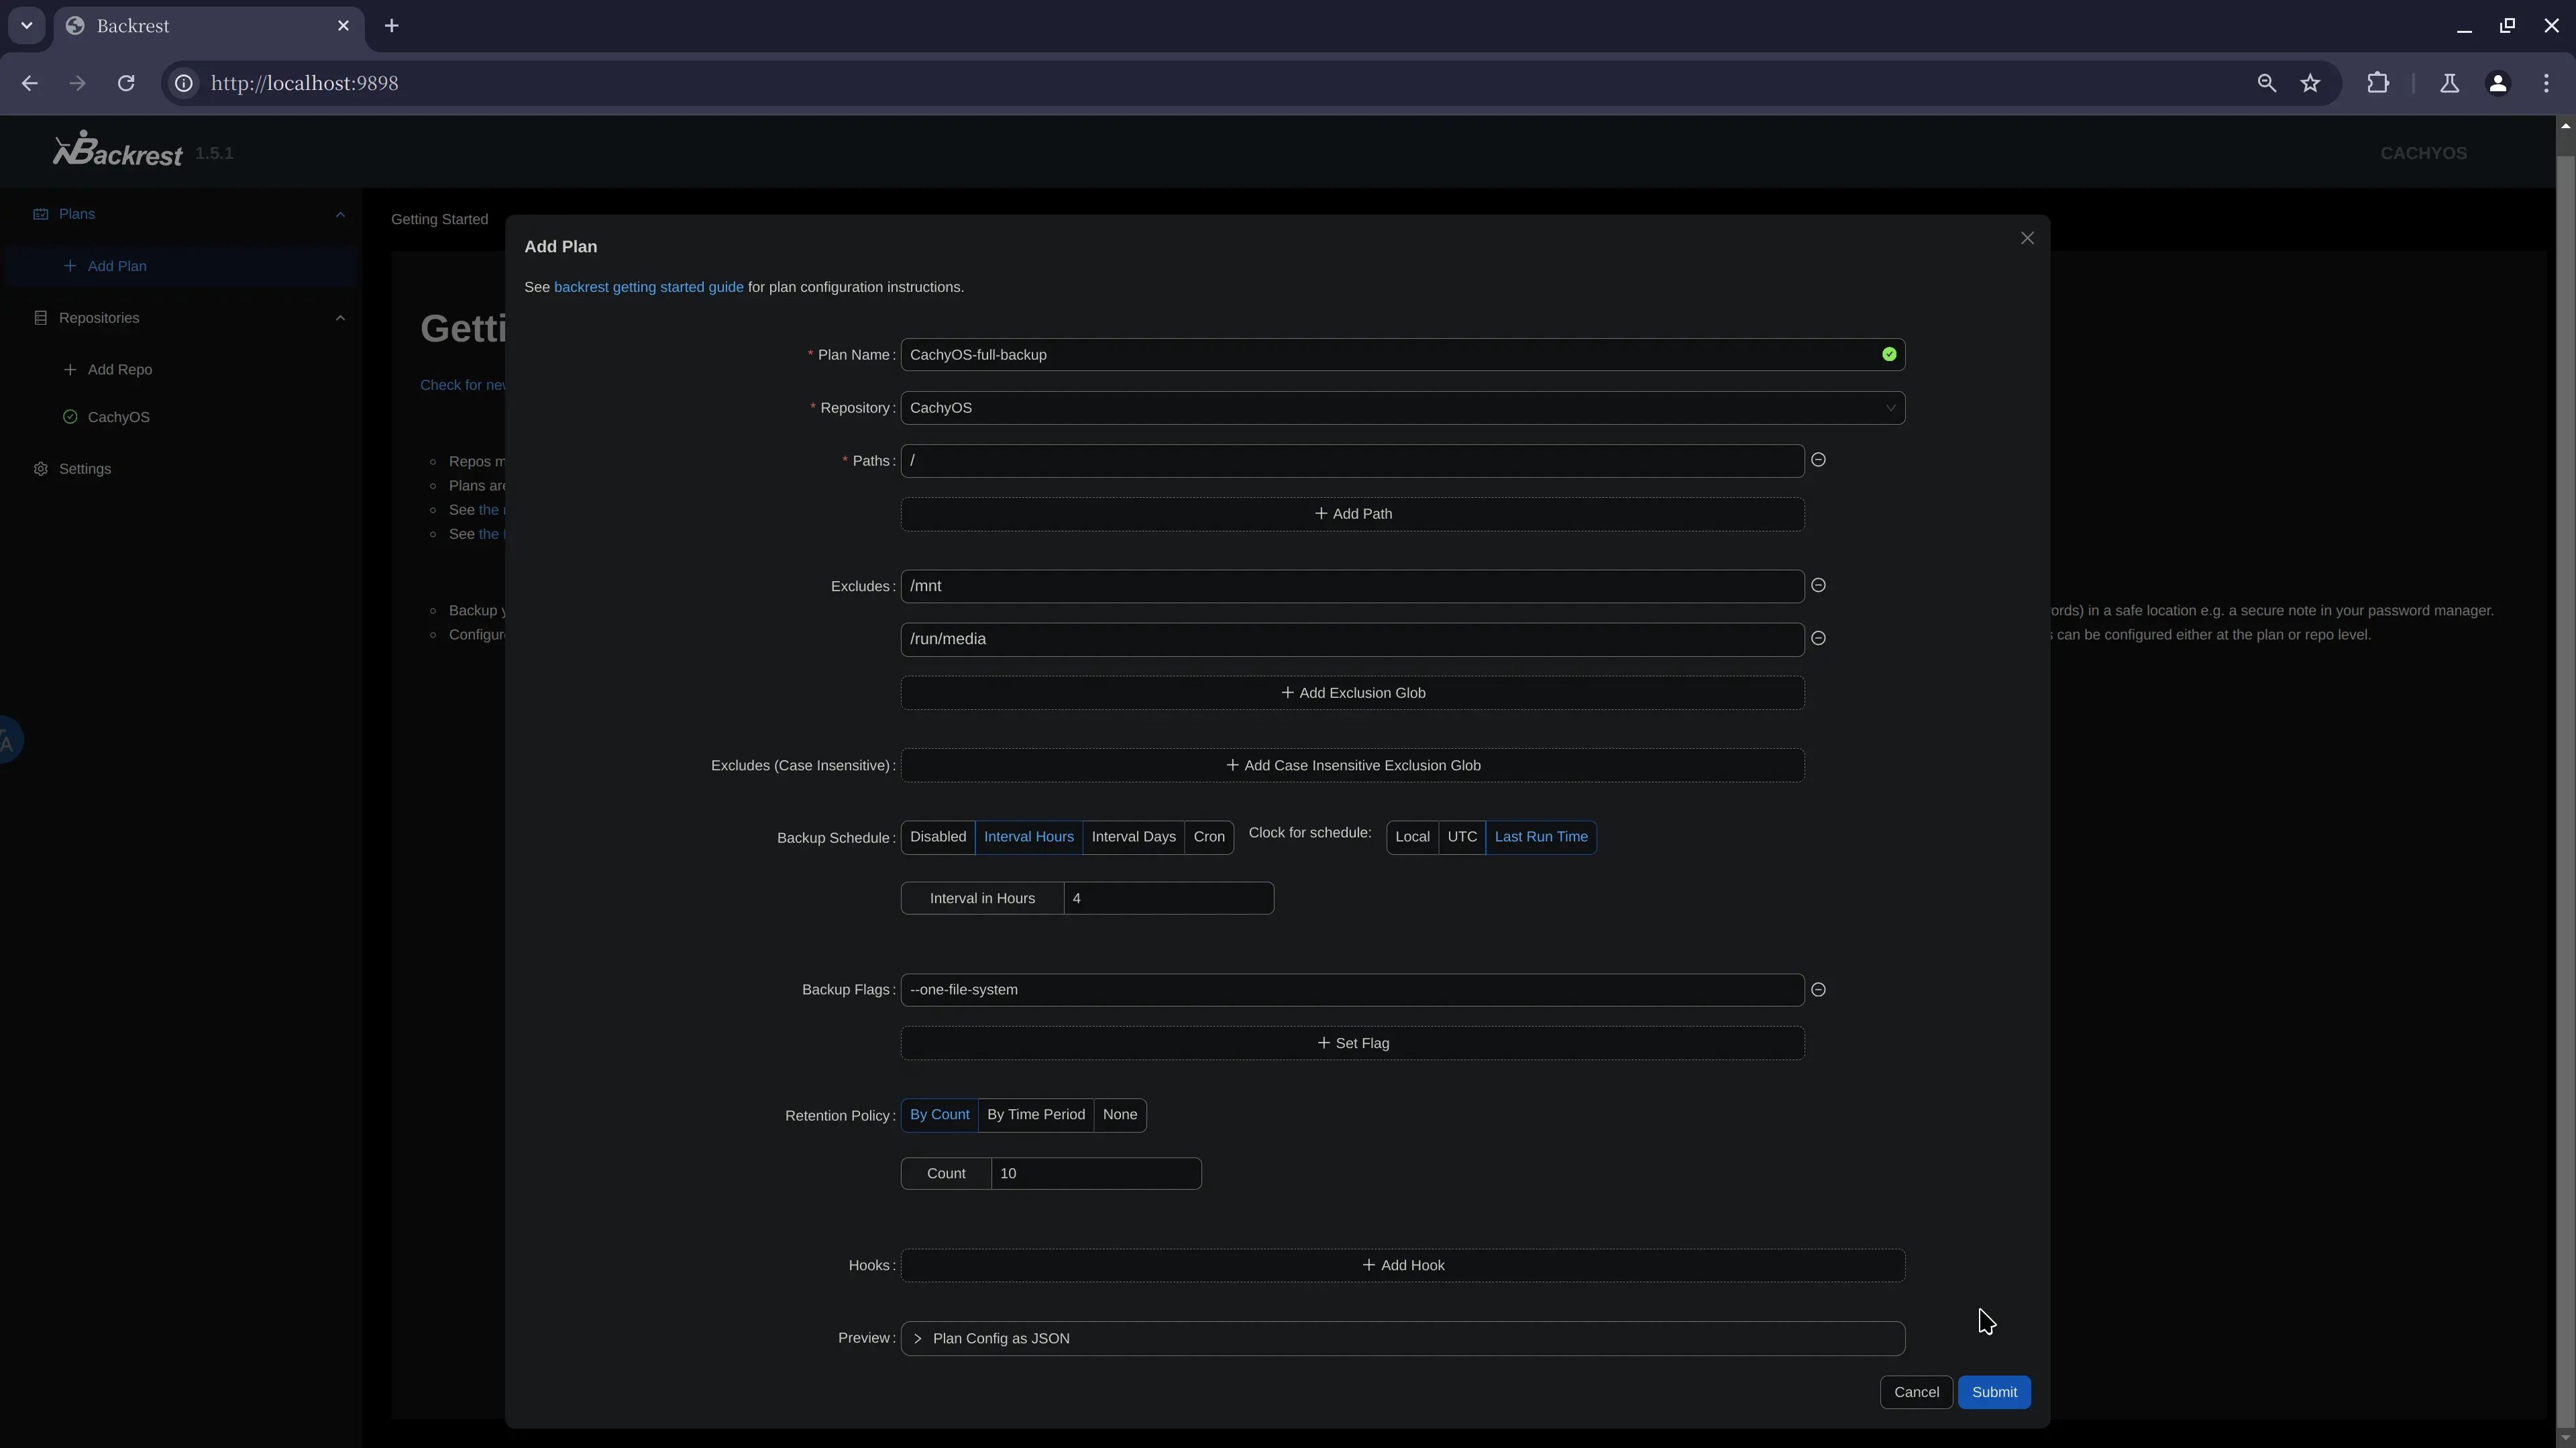The width and height of the screenshot is (2576, 1448).
Task: Select the CachyOS repo in sidebar
Action: tap(118, 417)
